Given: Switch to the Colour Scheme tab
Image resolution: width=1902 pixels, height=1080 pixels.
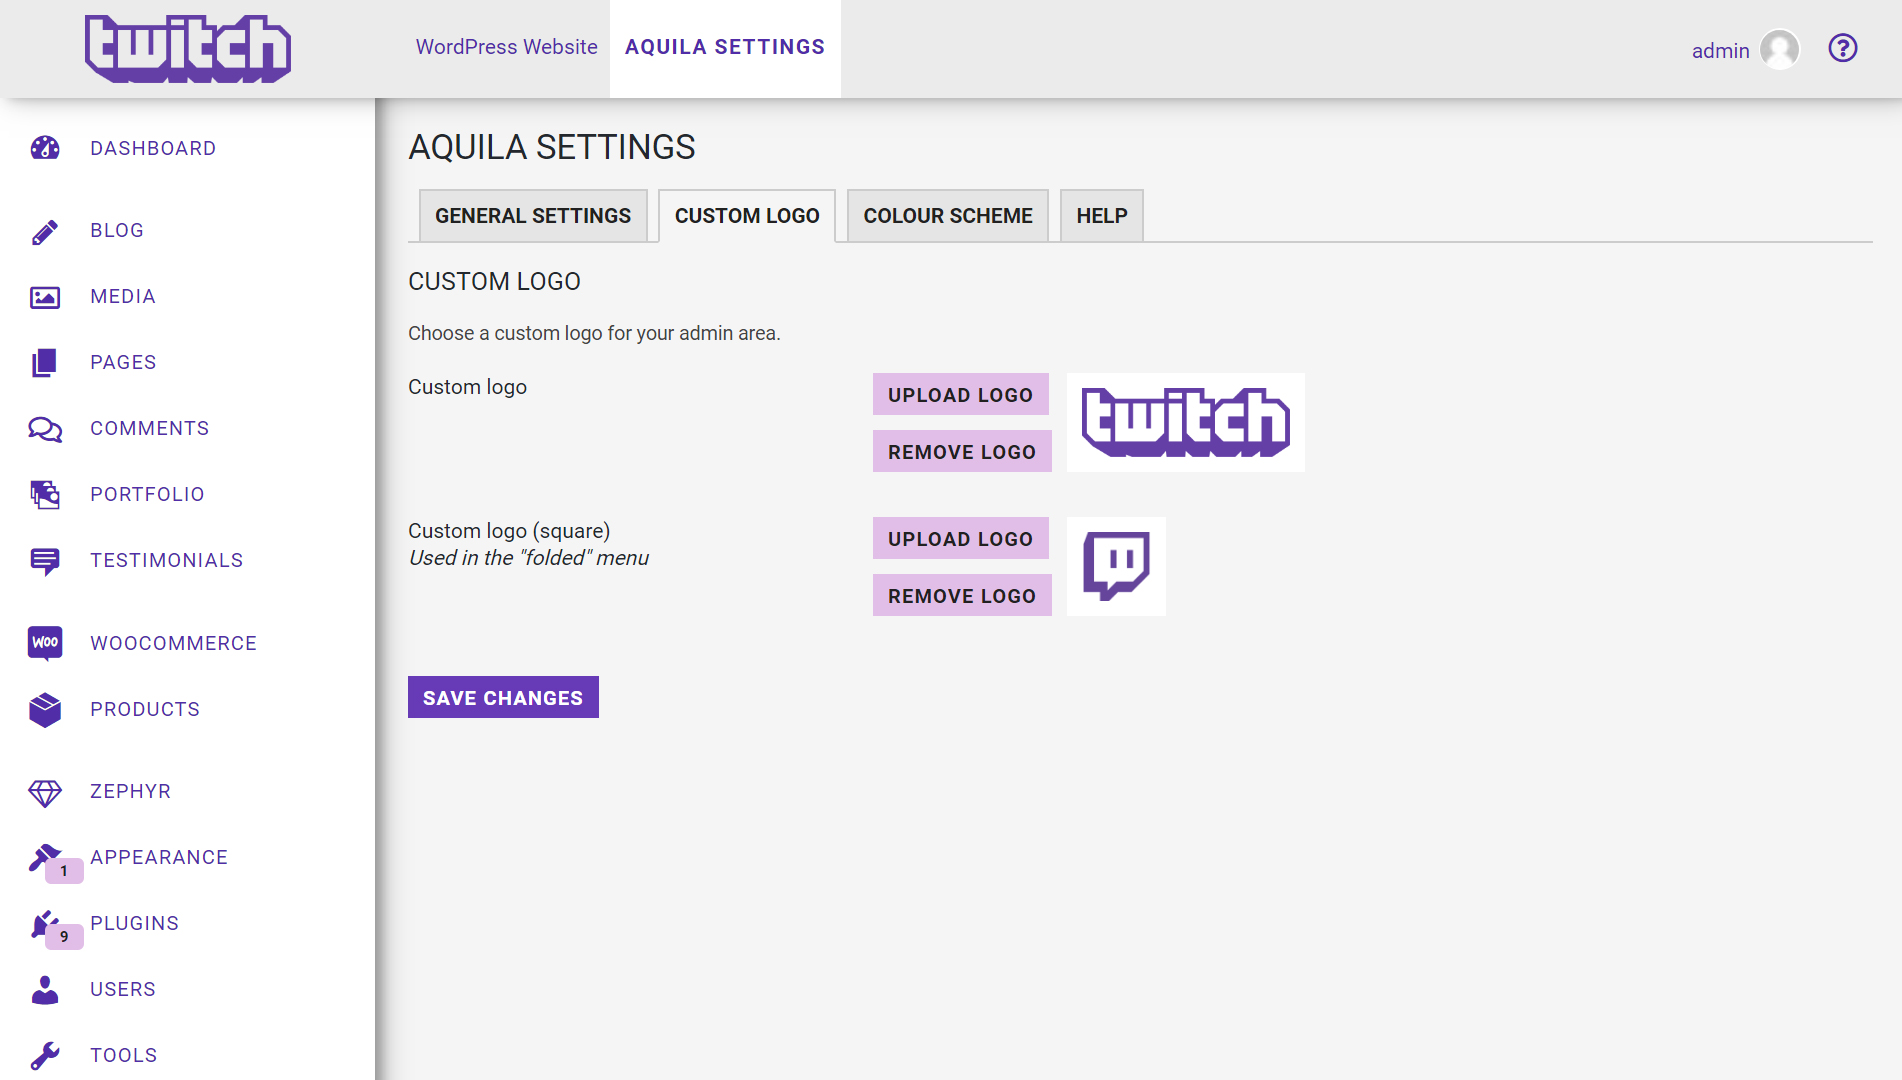Looking at the screenshot, I should coord(948,216).
